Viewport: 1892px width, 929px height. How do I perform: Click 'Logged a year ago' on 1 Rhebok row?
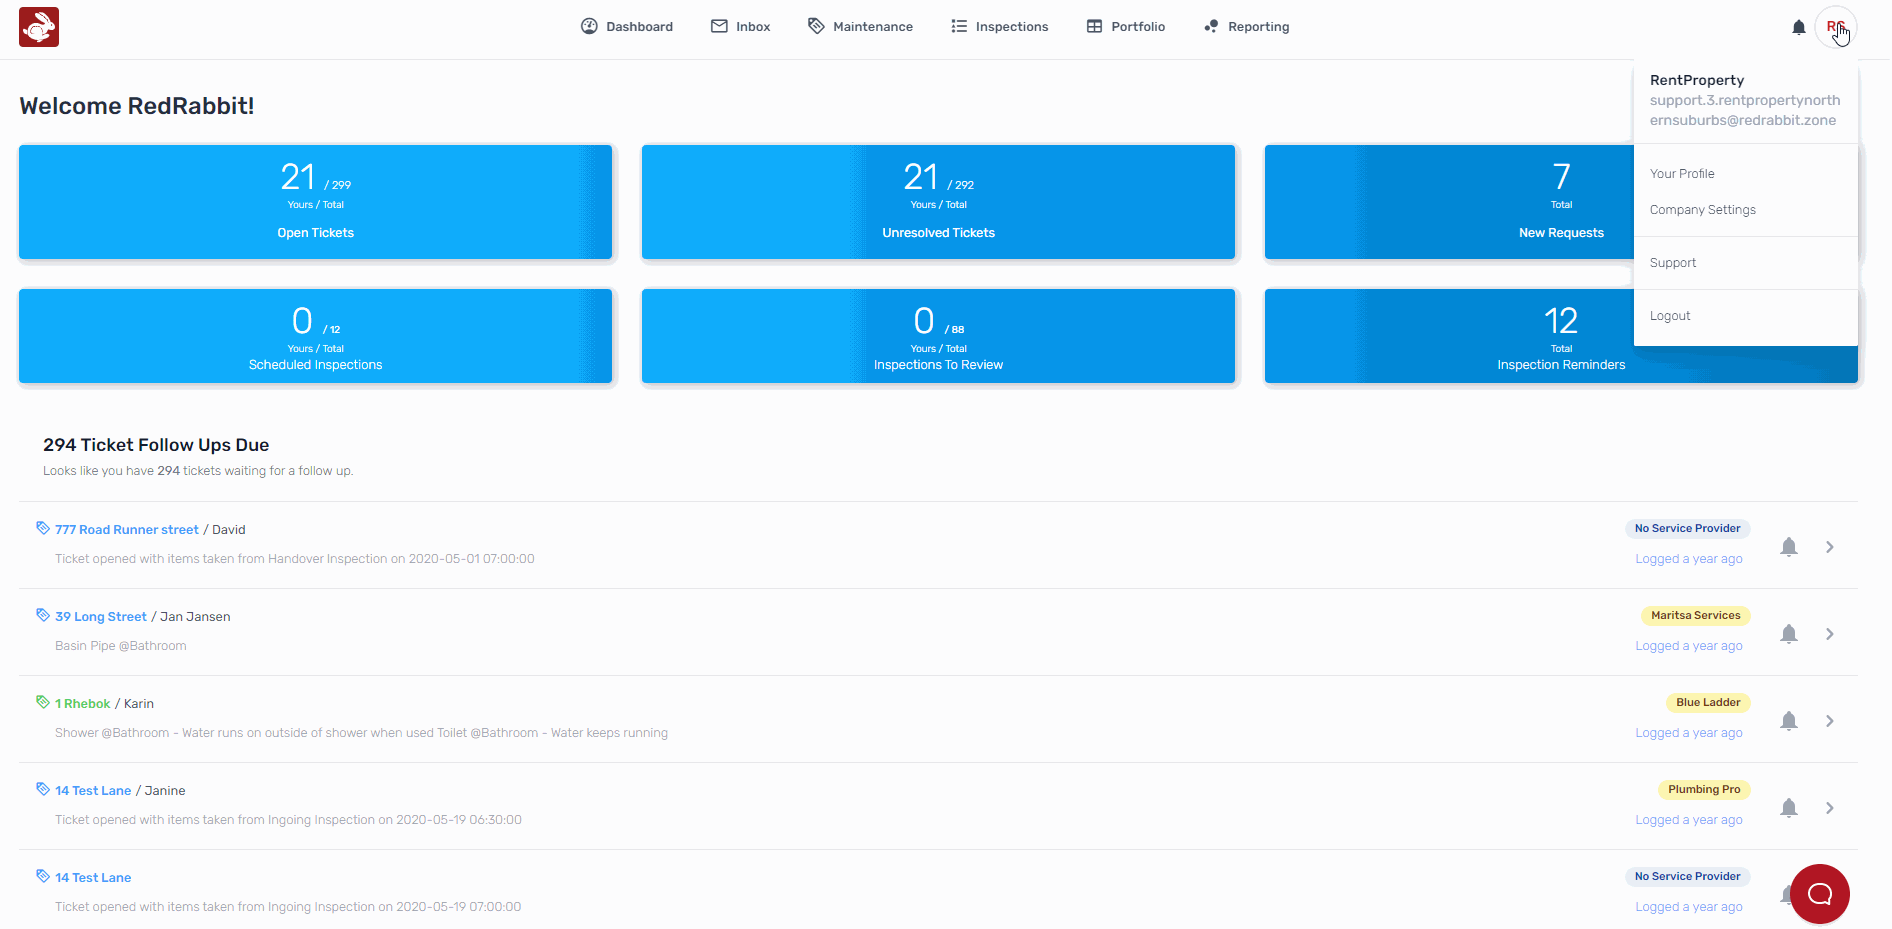pos(1689,733)
